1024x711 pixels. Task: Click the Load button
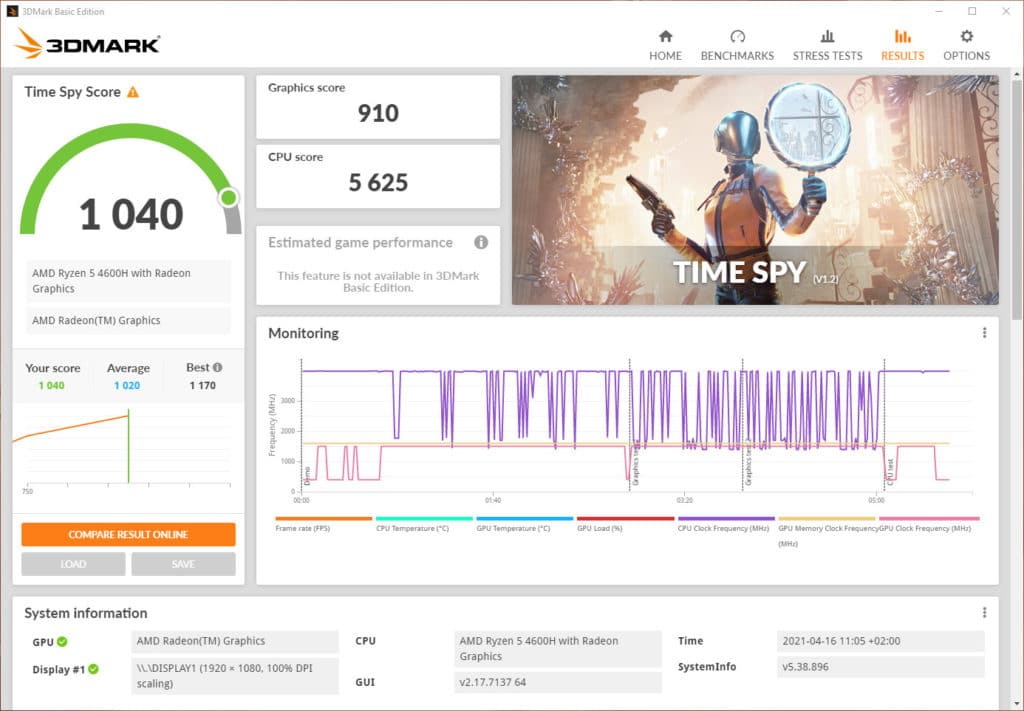tap(73, 564)
